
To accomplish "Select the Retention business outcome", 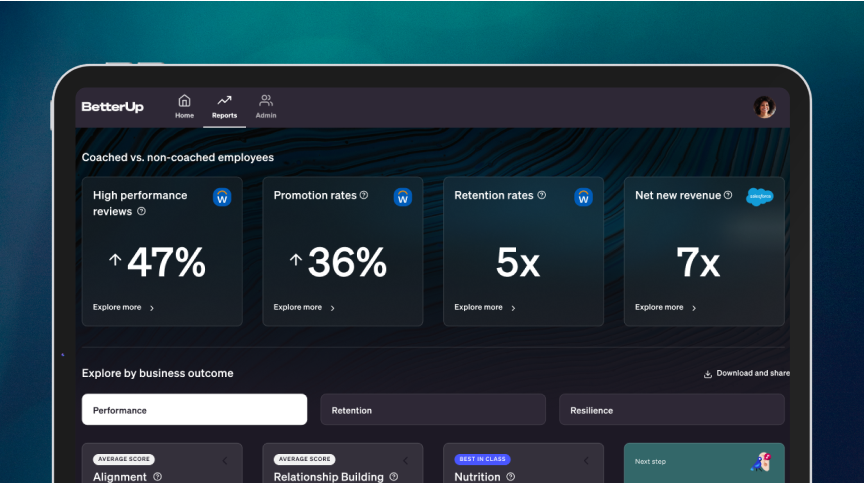I will point(432,410).
